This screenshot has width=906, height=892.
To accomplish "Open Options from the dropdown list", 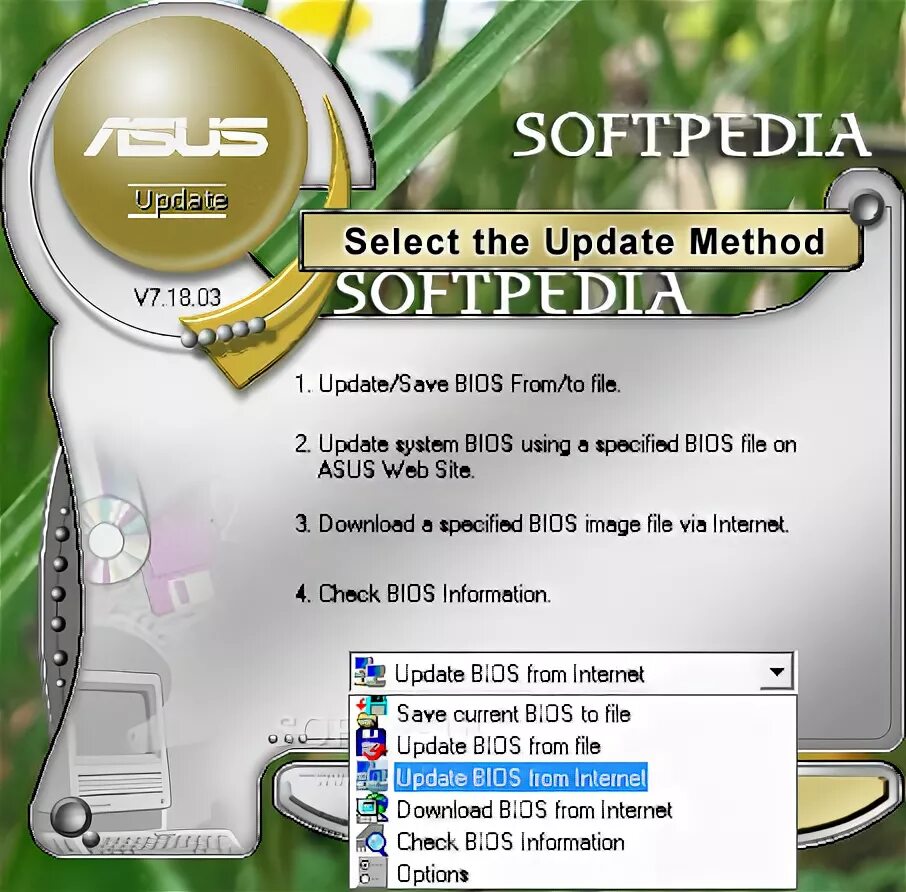I will click(433, 874).
